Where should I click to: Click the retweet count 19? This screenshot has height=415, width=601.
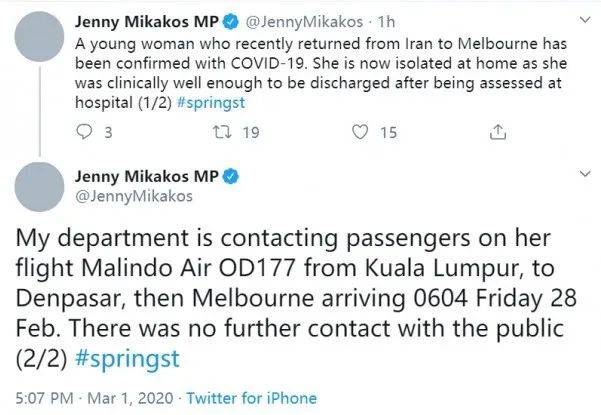click(x=251, y=133)
